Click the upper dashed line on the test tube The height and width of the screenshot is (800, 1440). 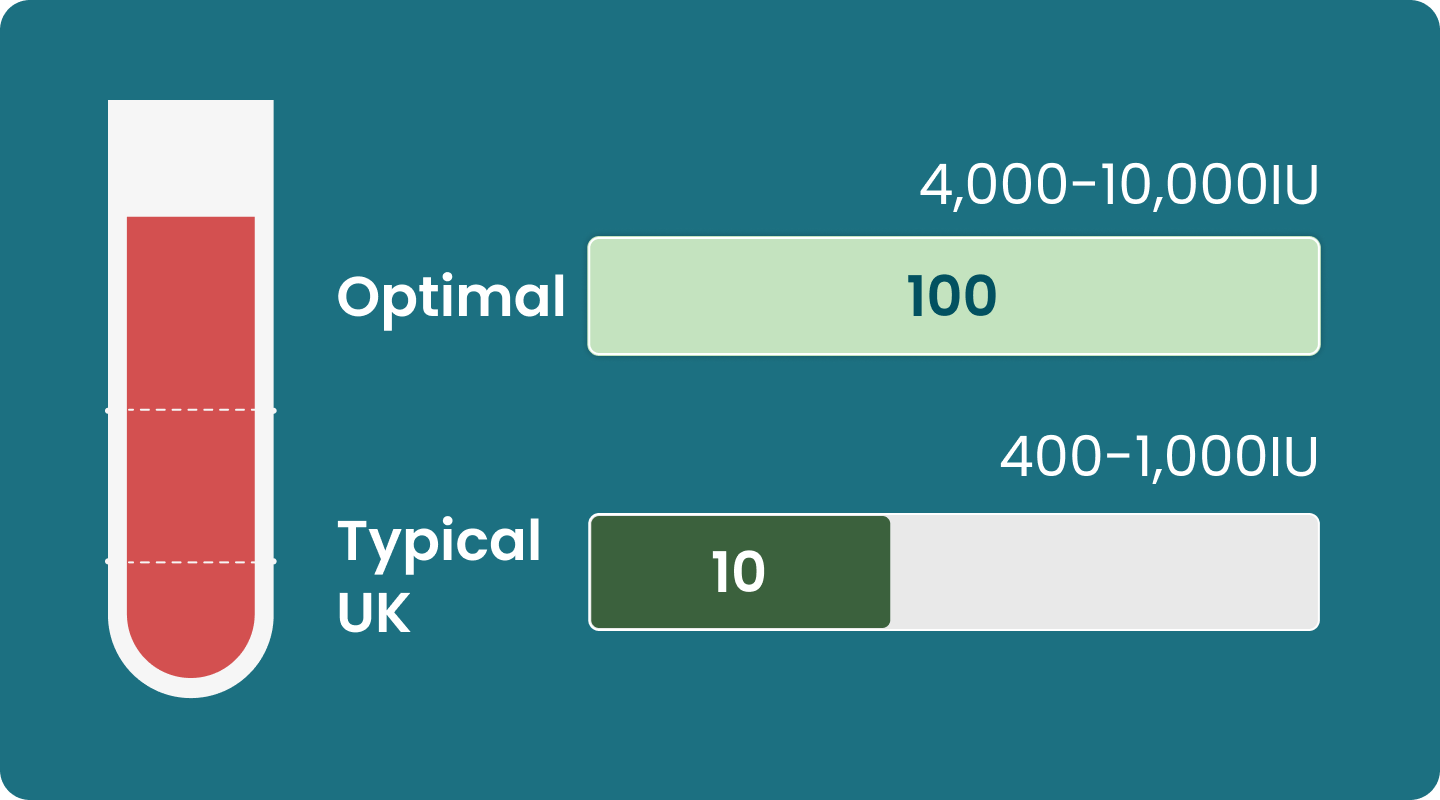(x=190, y=410)
